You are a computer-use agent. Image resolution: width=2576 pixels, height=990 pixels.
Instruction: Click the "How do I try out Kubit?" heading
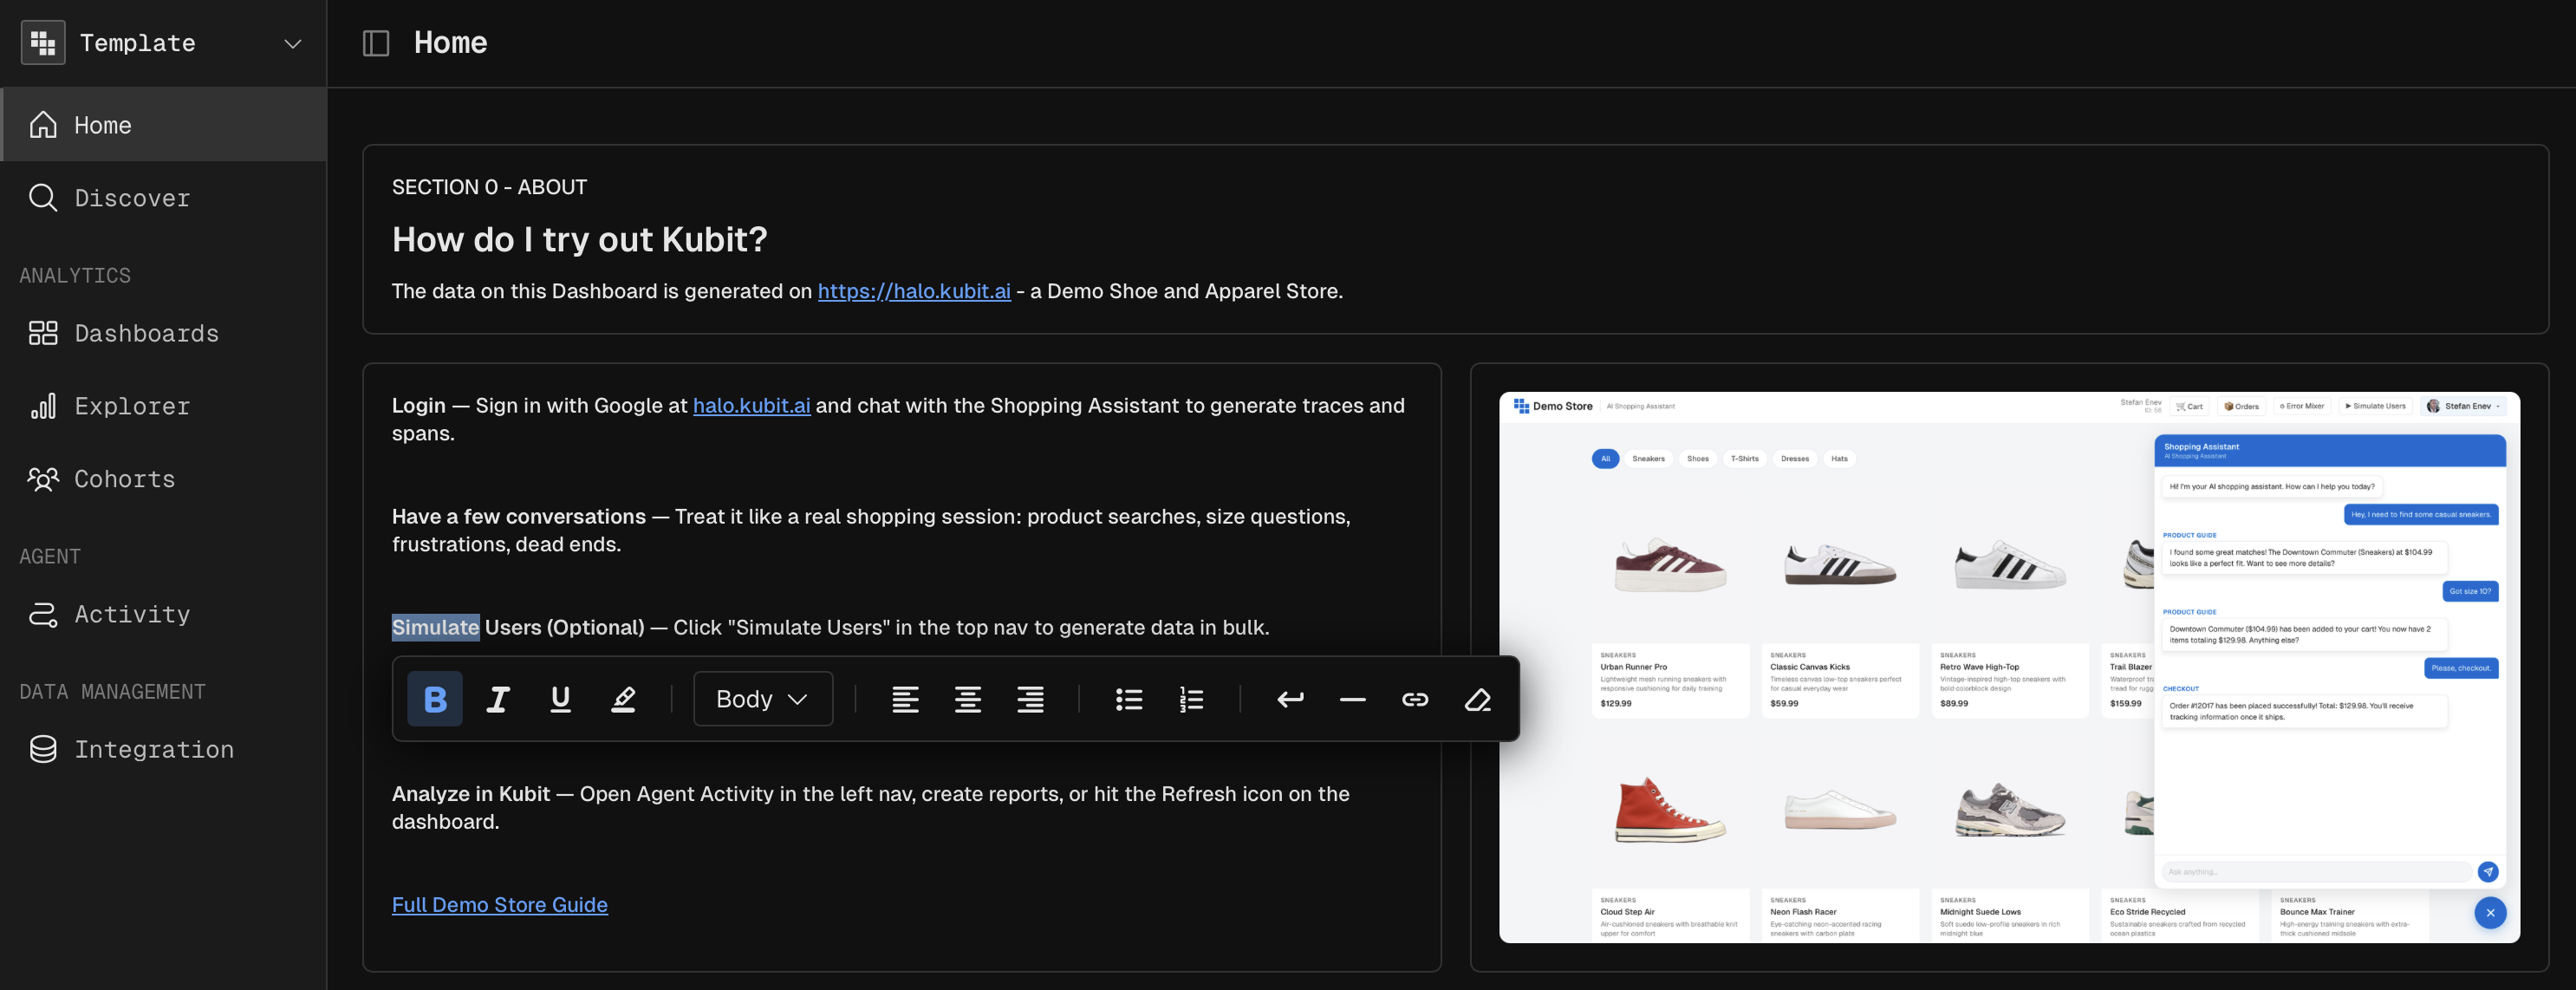tap(580, 240)
